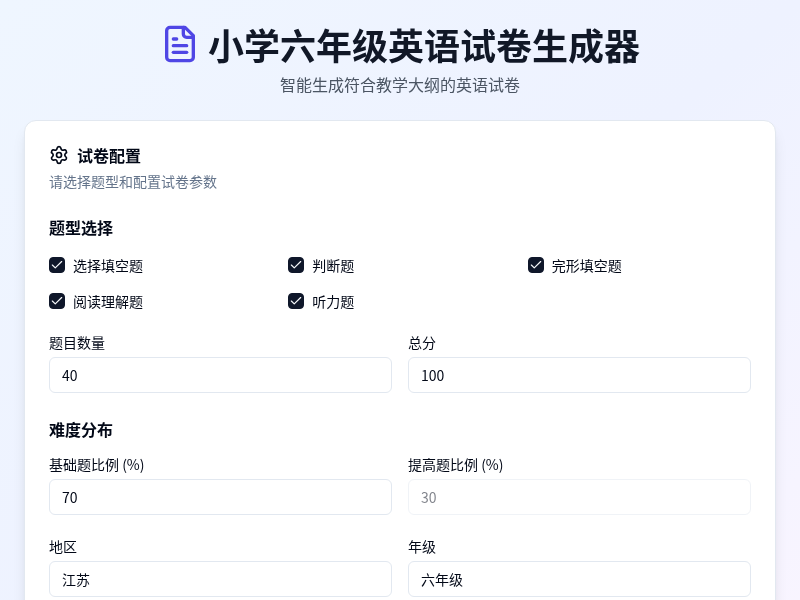Toggle the 听力题 checkbox
This screenshot has width=800, height=600.
(x=296, y=301)
